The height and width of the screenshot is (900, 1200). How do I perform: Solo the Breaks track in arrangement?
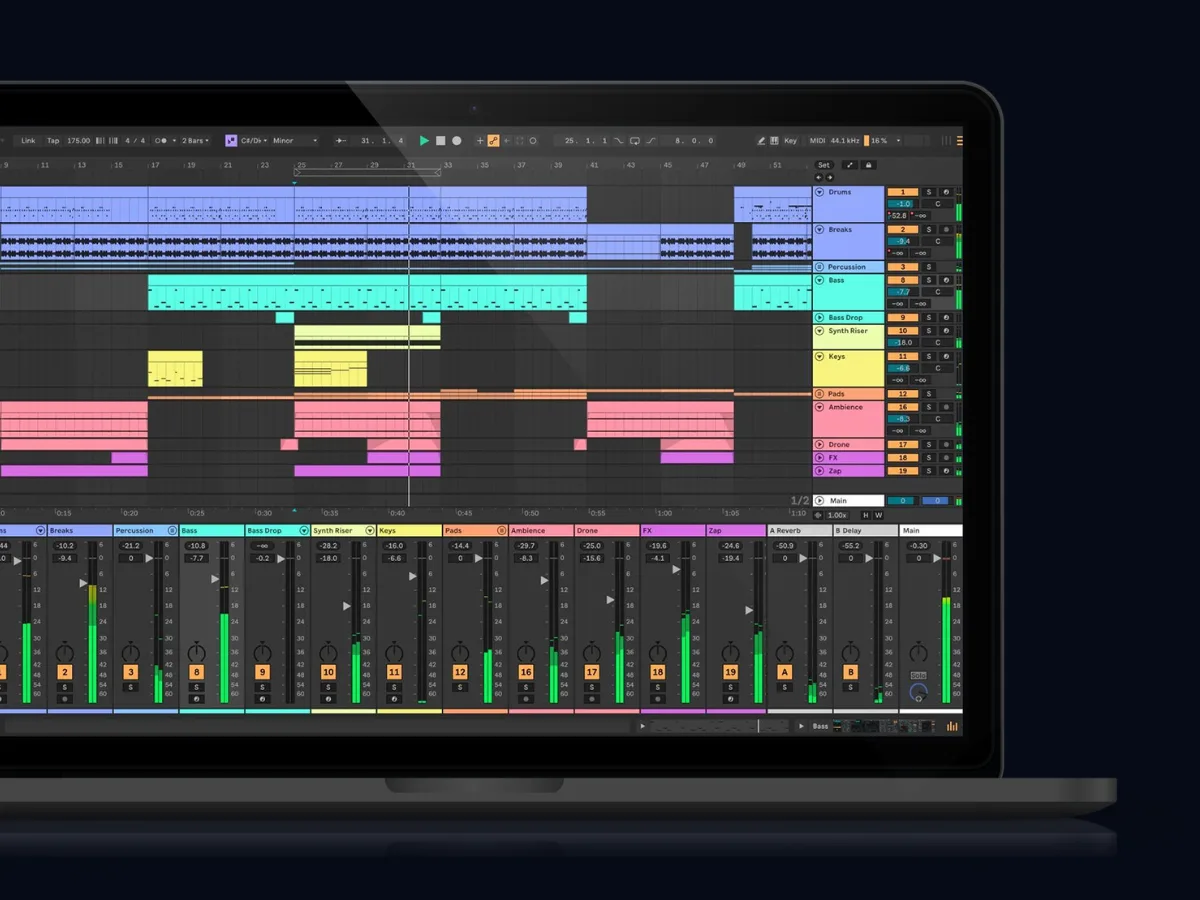pos(928,230)
